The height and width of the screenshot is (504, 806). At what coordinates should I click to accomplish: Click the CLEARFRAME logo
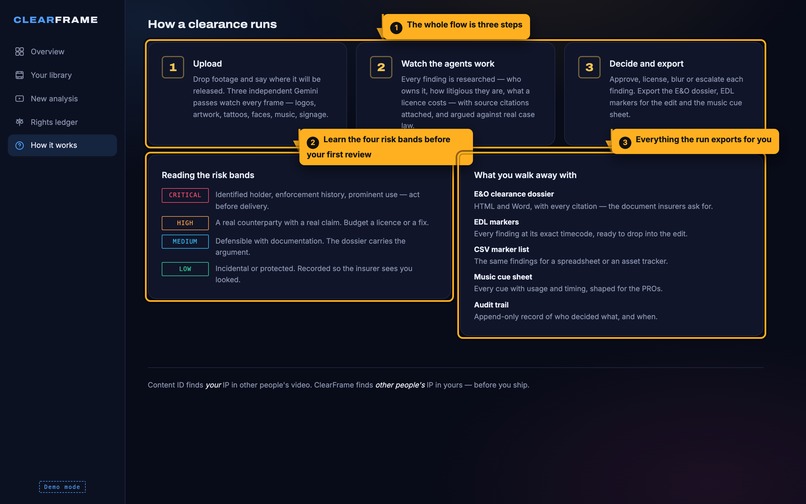tap(56, 20)
